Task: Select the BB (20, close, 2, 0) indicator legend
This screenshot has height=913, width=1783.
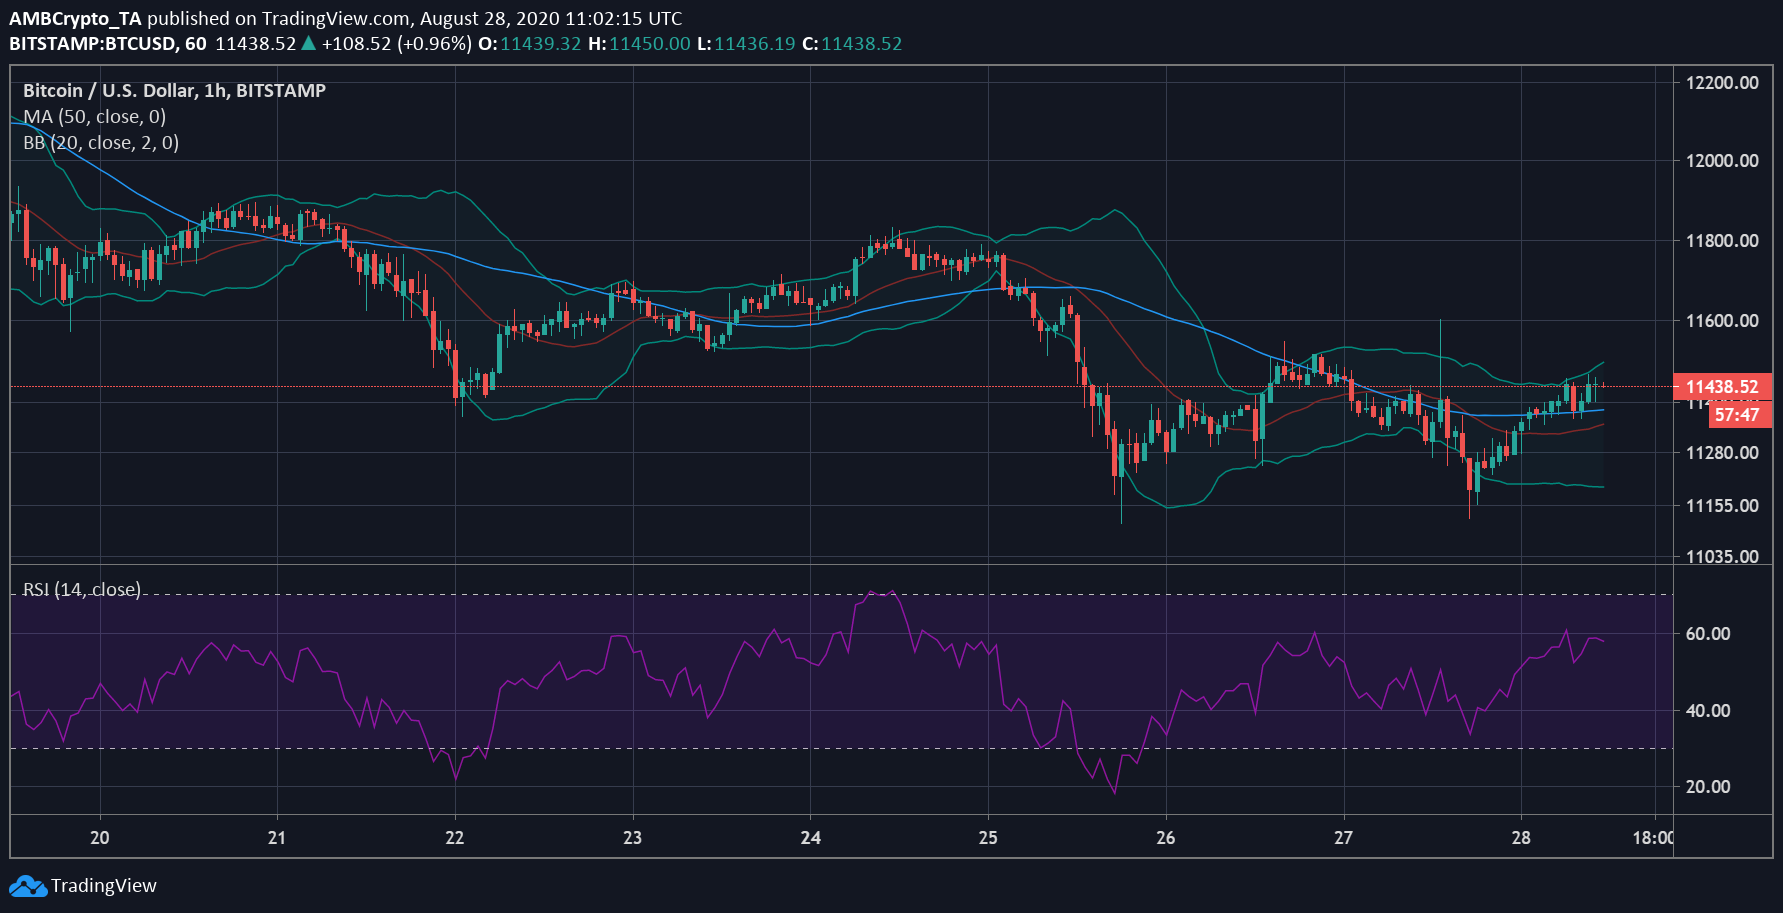Action: coord(101,143)
